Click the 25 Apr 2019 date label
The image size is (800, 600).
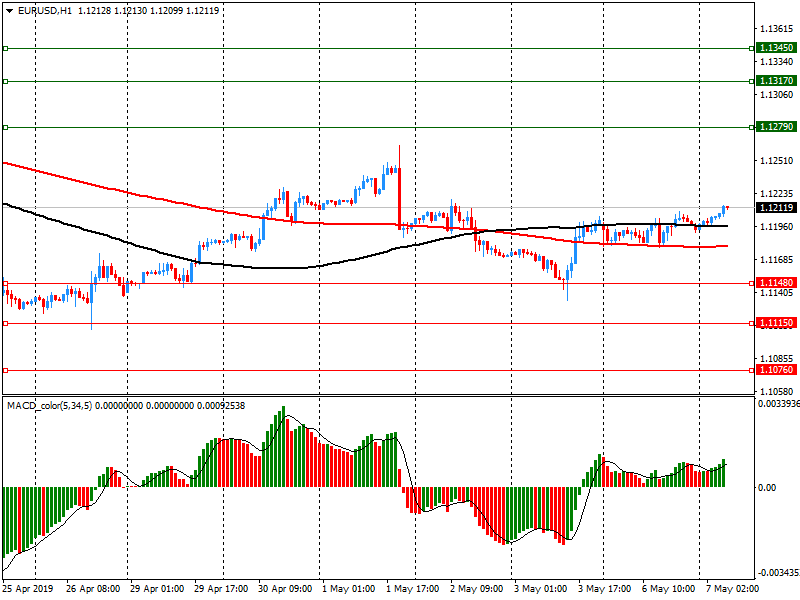point(28,589)
